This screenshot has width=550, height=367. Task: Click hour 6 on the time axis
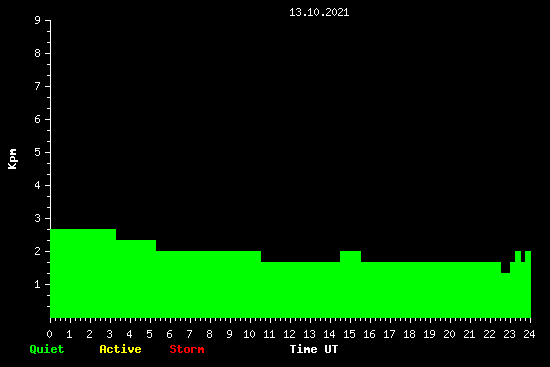click(x=169, y=334)
